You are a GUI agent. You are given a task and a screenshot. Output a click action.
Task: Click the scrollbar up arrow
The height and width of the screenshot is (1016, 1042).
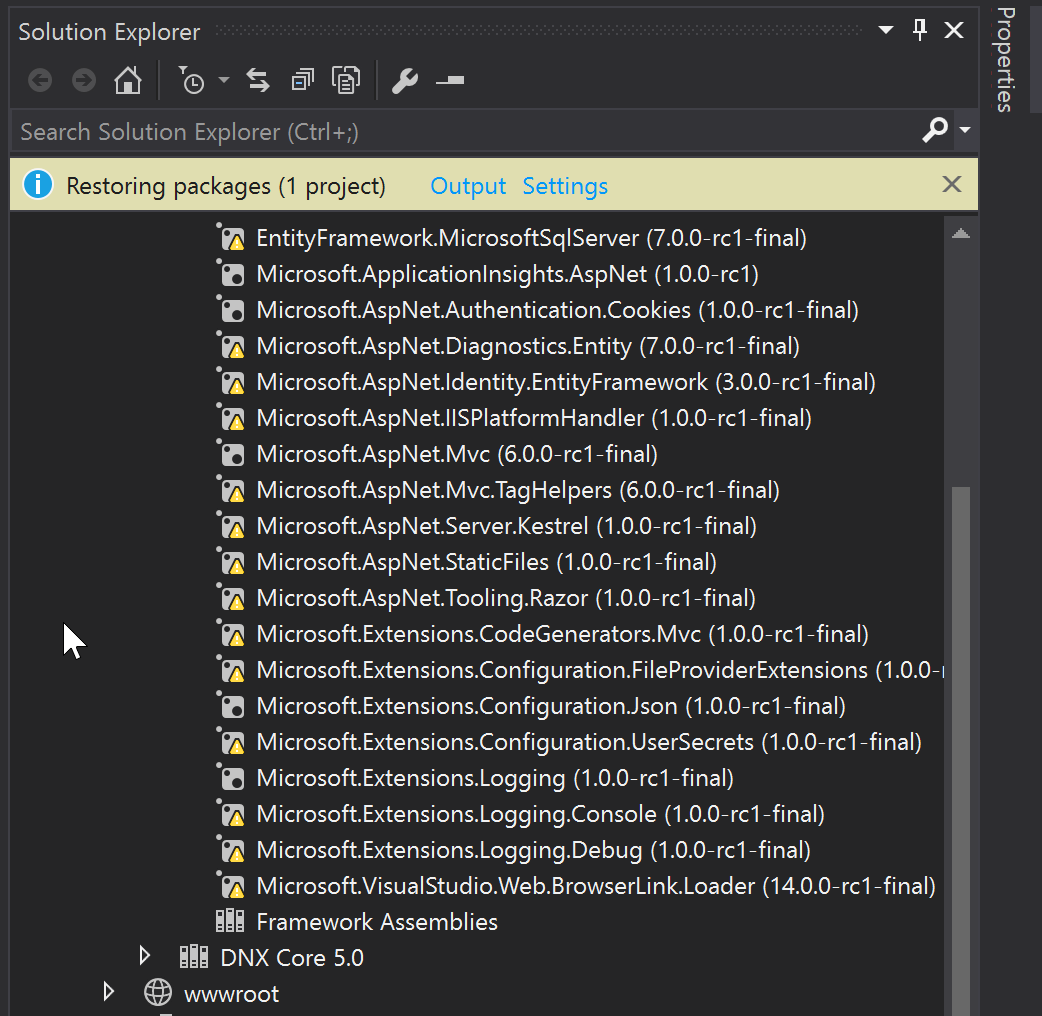click(x=960, y=233)
